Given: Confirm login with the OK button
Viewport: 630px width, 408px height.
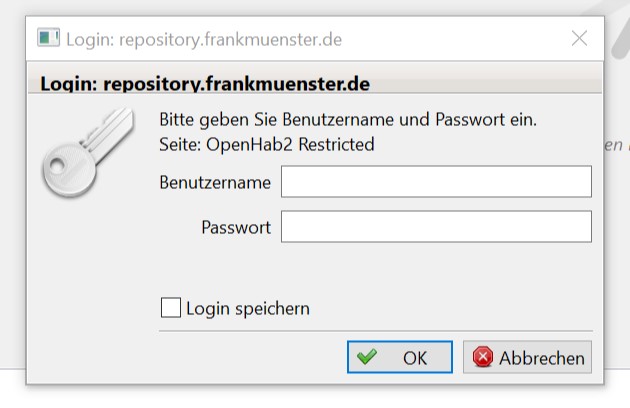Looking at the screenshot, I should point(400,357).
